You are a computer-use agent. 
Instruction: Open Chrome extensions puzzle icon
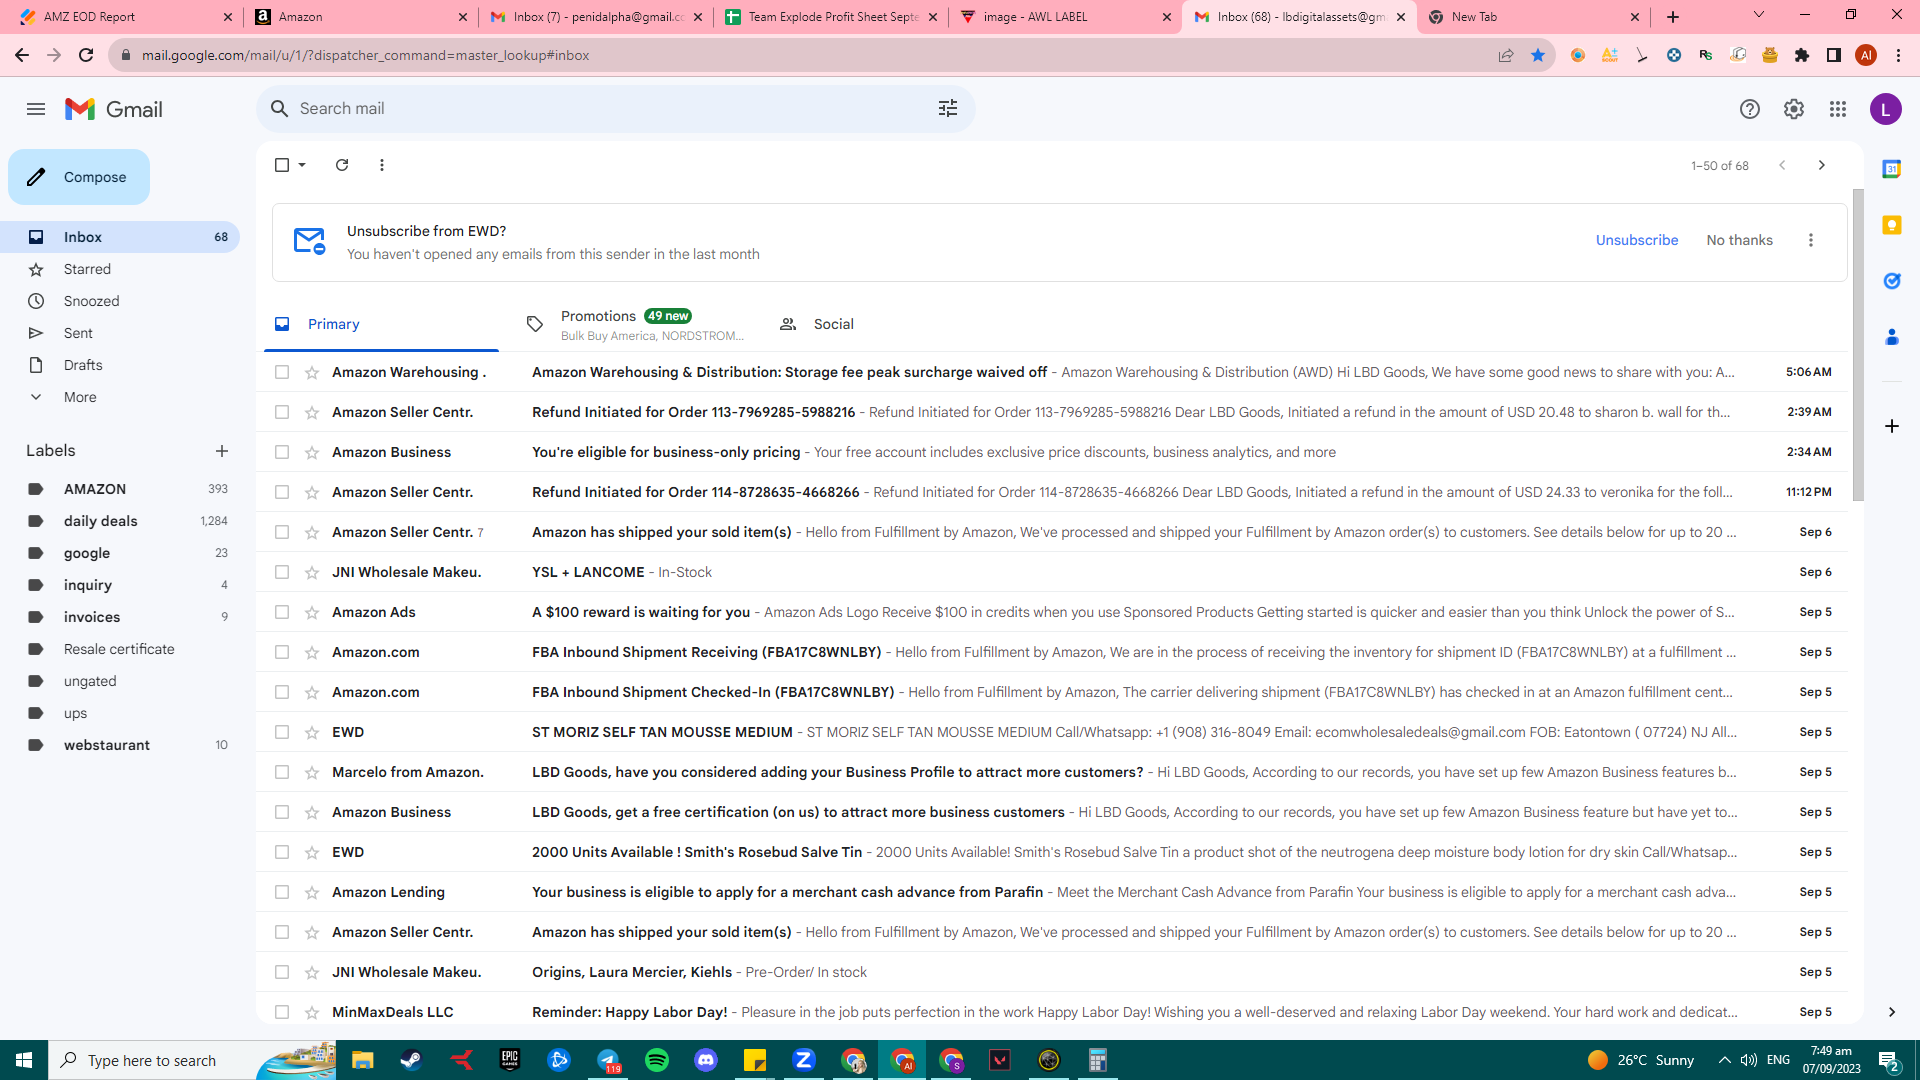tap(1801, 55)
